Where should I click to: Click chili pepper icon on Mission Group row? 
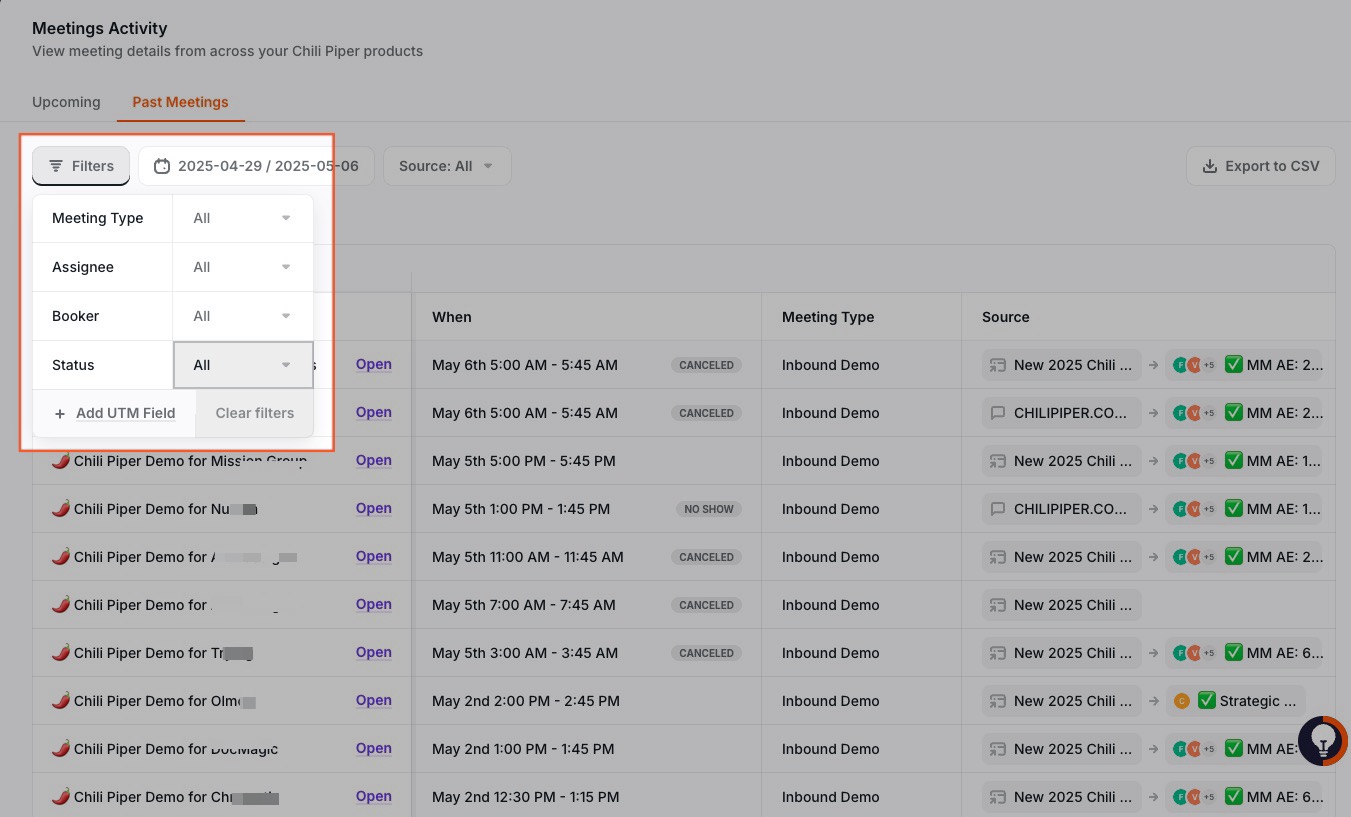tap(60, 461)
